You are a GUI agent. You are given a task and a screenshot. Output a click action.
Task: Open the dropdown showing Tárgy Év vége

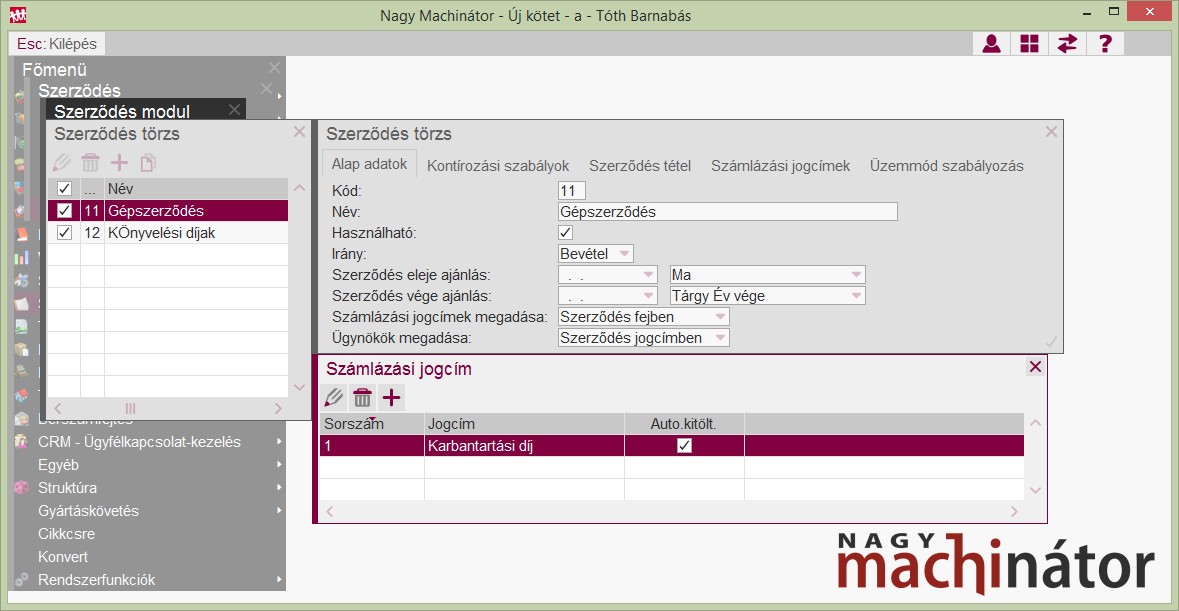pyautogui.click(x=856, y=296)
